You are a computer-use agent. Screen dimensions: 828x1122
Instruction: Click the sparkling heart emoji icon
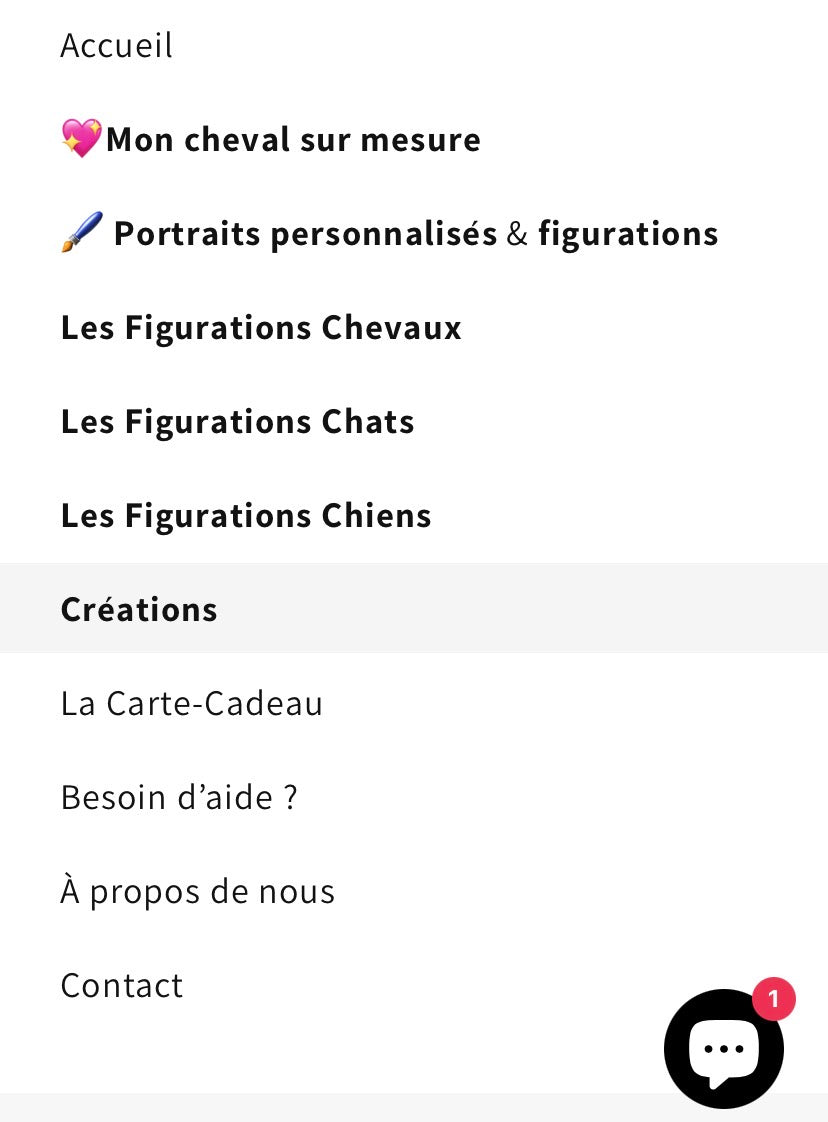tap(81, 138)
